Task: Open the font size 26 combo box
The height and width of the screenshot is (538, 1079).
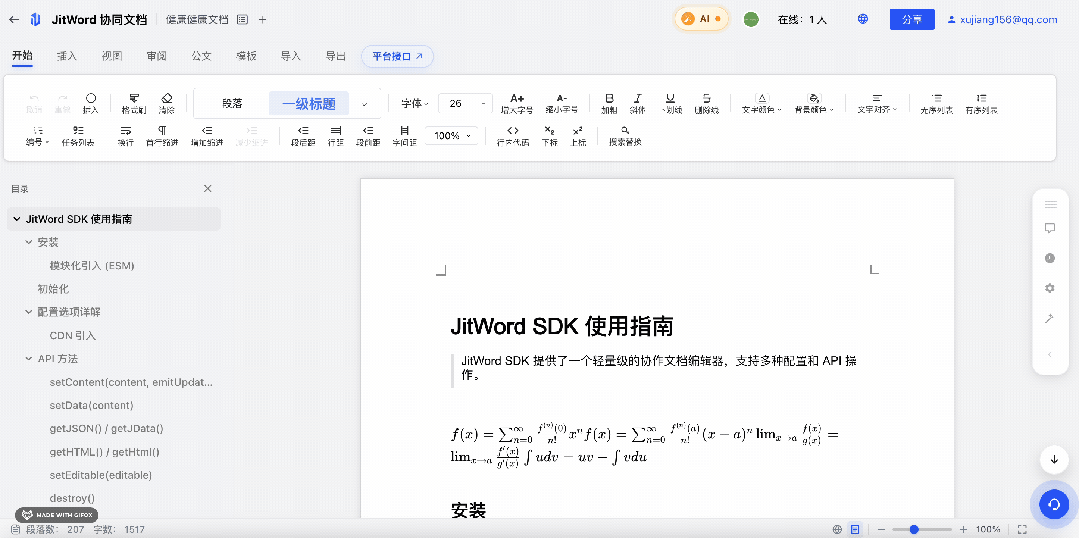Action: click(465, 104)
